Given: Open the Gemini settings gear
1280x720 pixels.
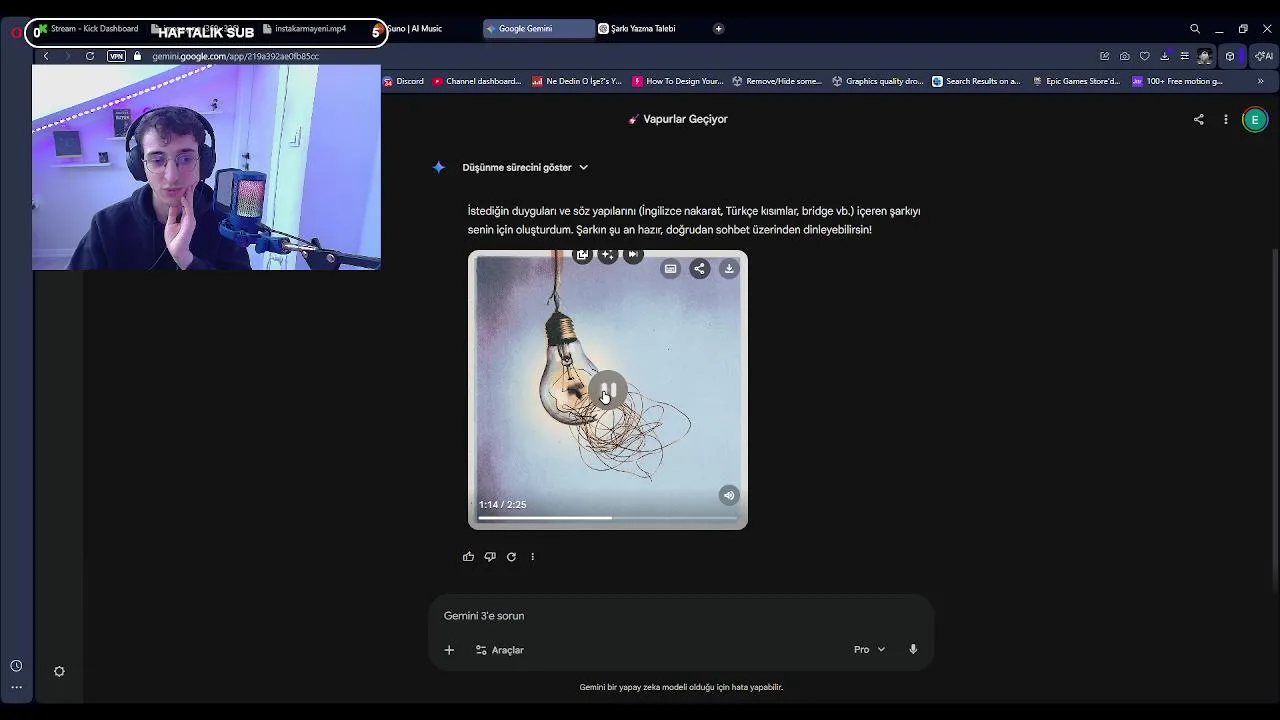Looking at the screenshot, I should [x=59, y=671].
